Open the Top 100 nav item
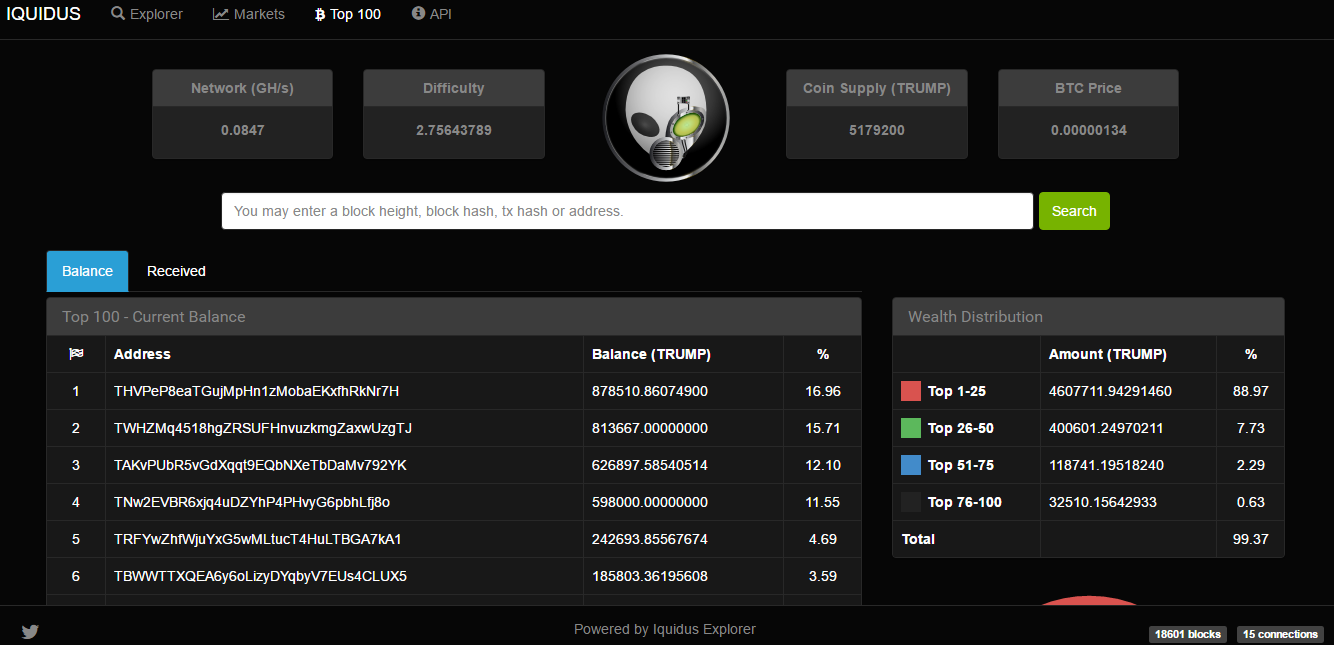 348,14
